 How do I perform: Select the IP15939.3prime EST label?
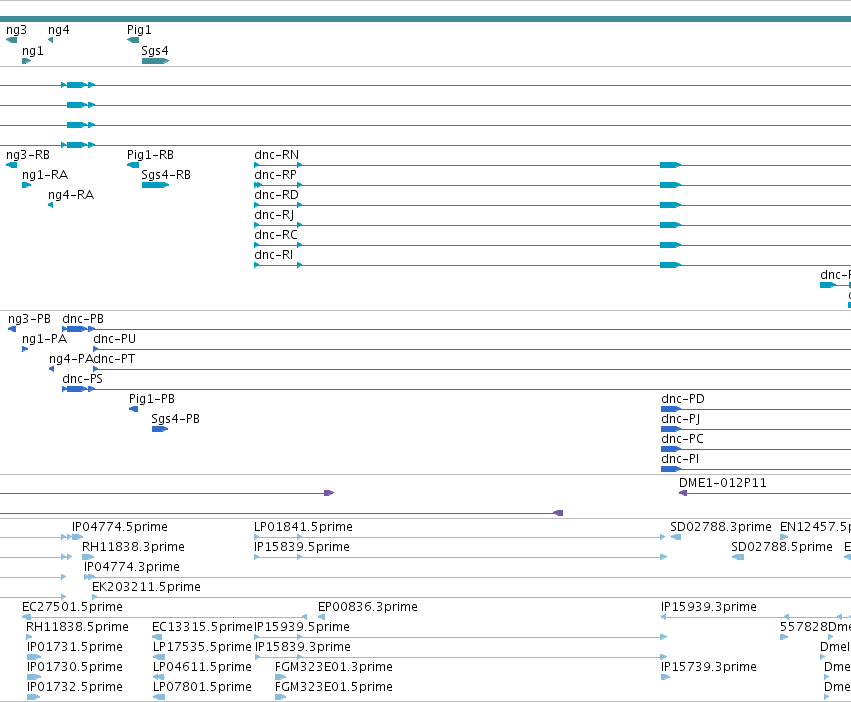click(x=709, y=607)
